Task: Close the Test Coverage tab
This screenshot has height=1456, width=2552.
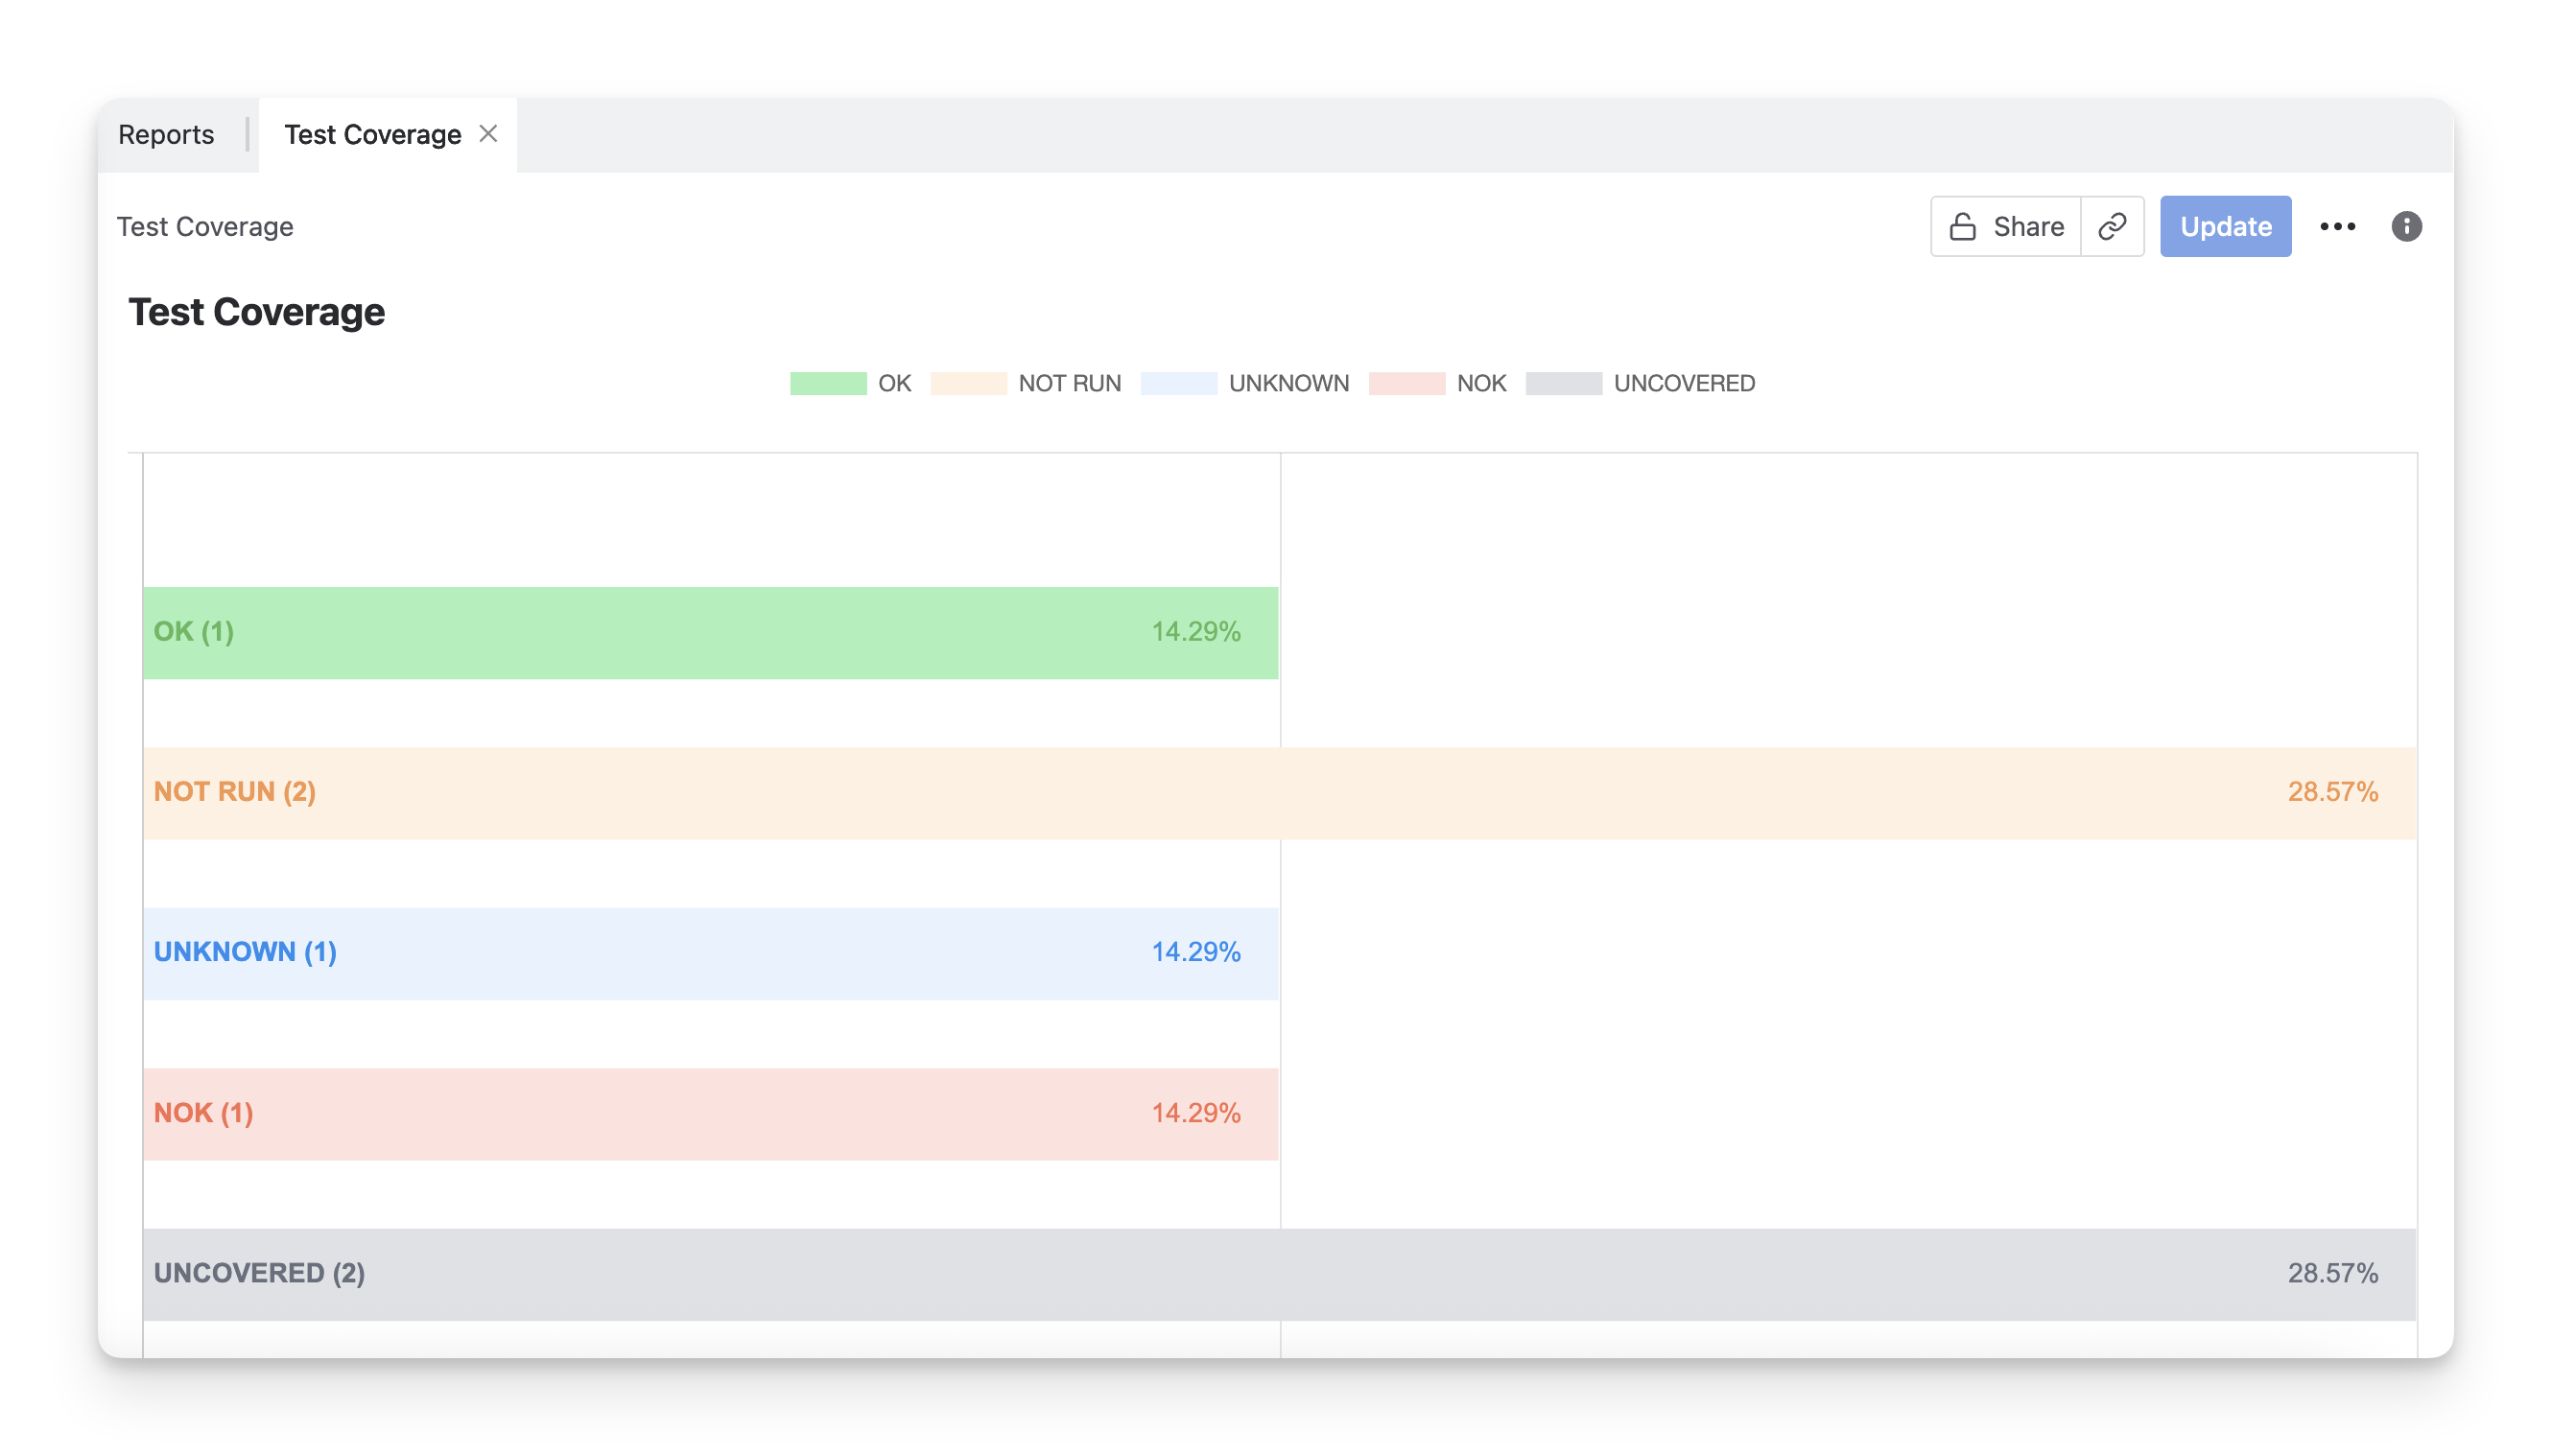Action: 488,134
